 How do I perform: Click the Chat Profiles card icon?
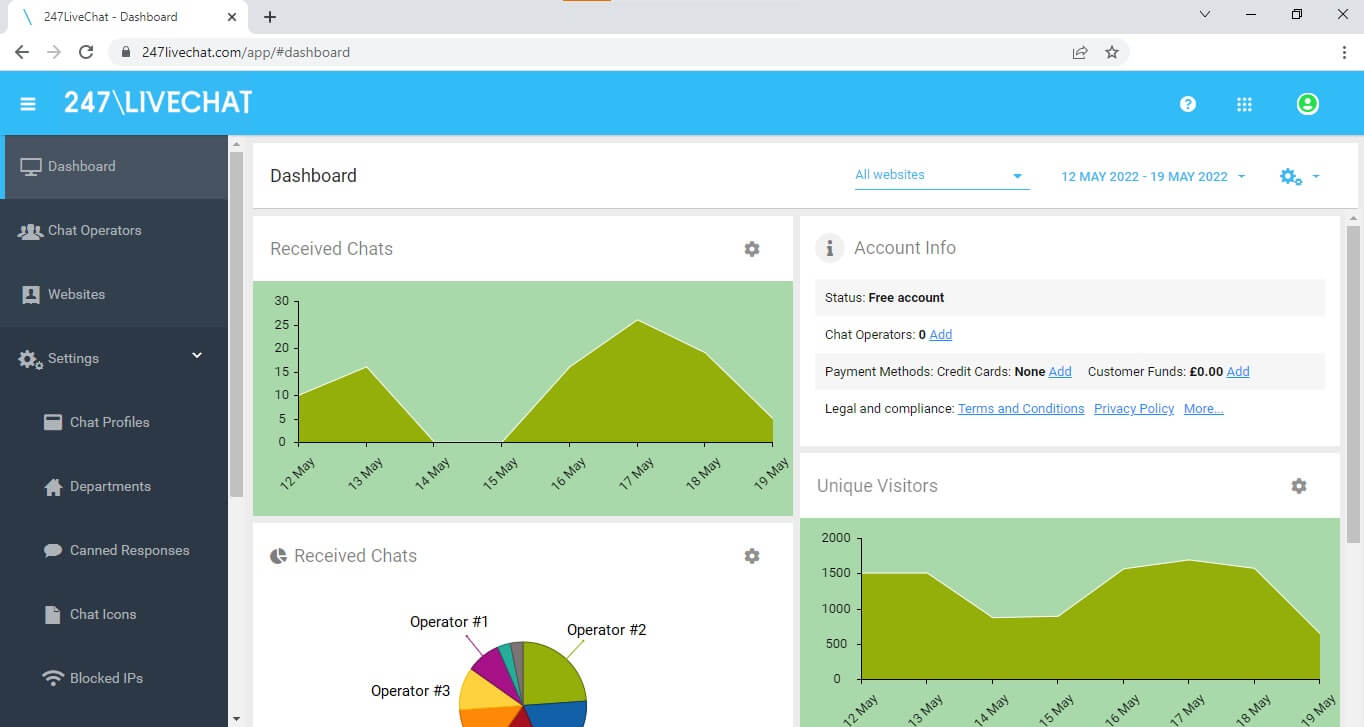pyautogui.click(x=53, y=422)
